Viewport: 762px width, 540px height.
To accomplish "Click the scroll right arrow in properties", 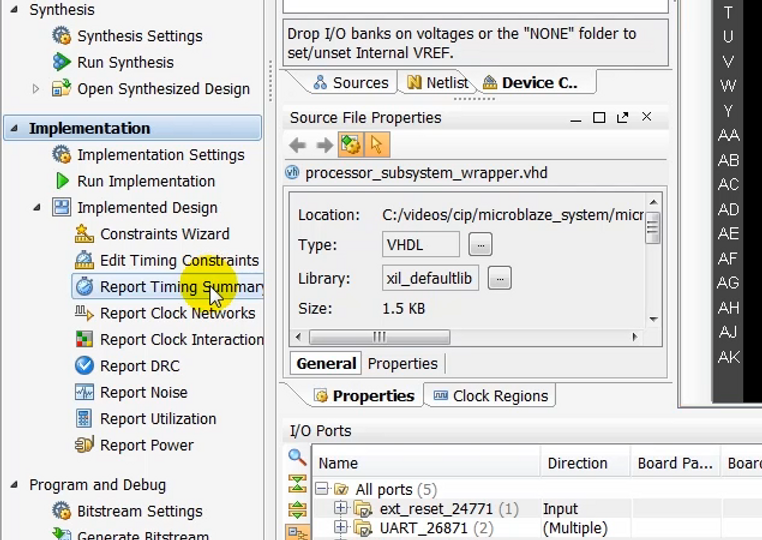I will [x=634, y=337].
